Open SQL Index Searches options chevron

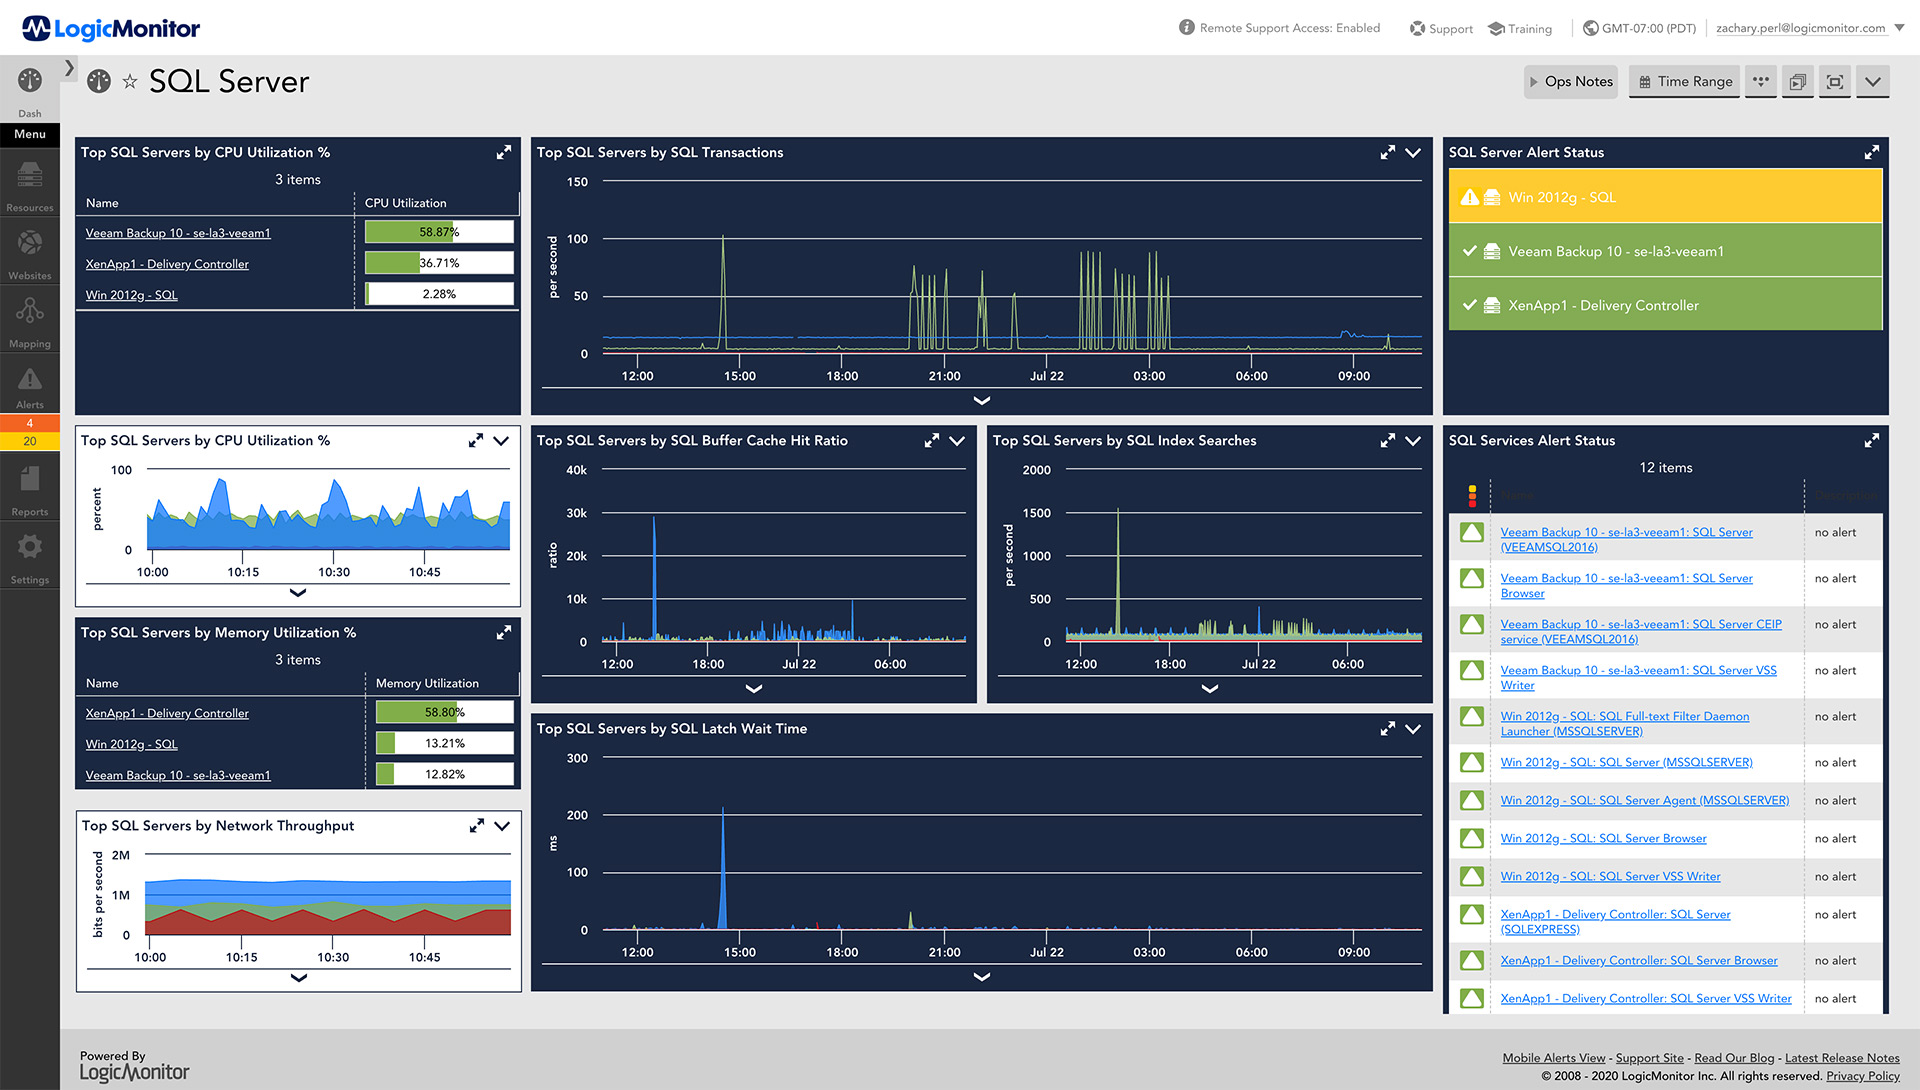point(1413,441)
